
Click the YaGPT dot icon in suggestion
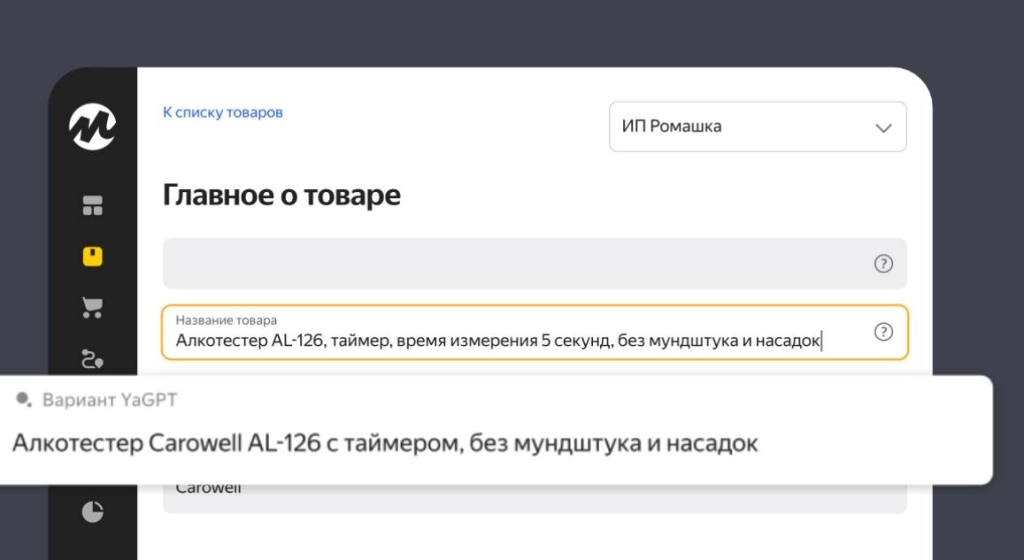point(24,399)
